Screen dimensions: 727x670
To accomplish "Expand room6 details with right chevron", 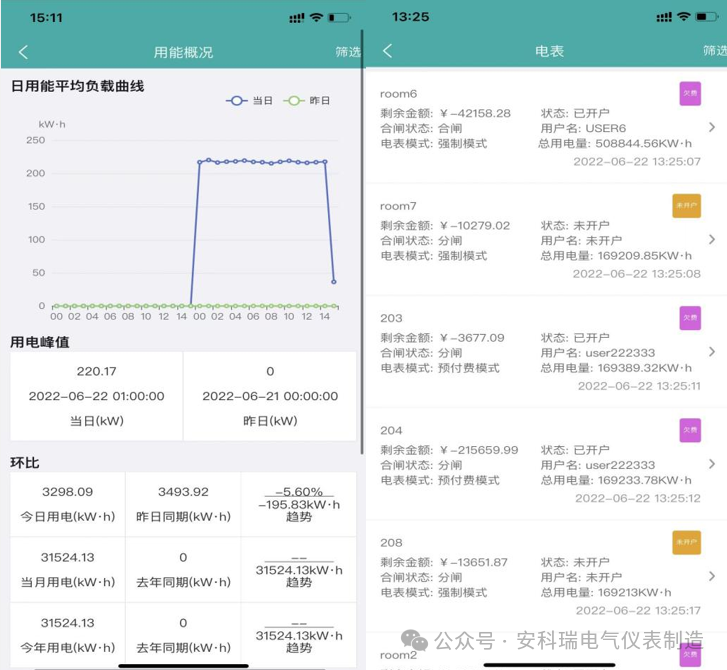I will (x=711, y=127).
